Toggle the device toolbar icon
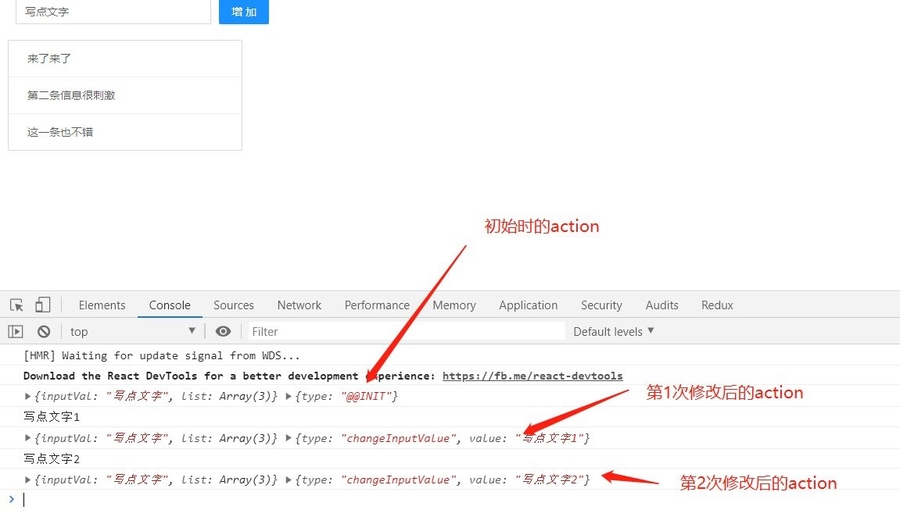 pyautogui.click(x=42, y=305)
